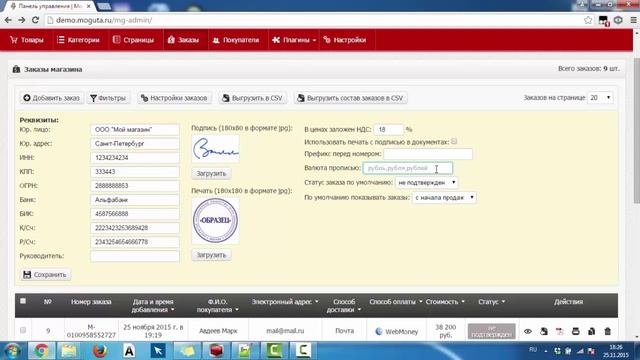Image resolution: width=640 pixels, height=360 pixels.
Task: Download PDF for order 9
Action: [560, 331]
